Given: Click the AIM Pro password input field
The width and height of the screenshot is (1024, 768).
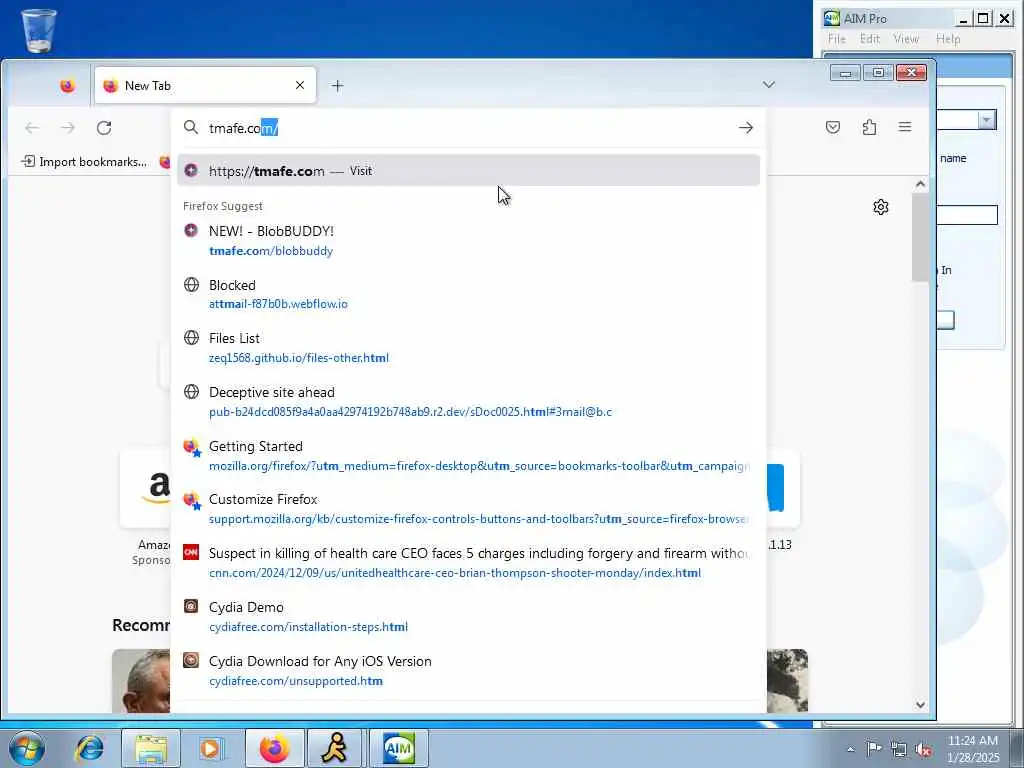Looking at the screenshot, I should pyautogui.click(x=967, y=215).
